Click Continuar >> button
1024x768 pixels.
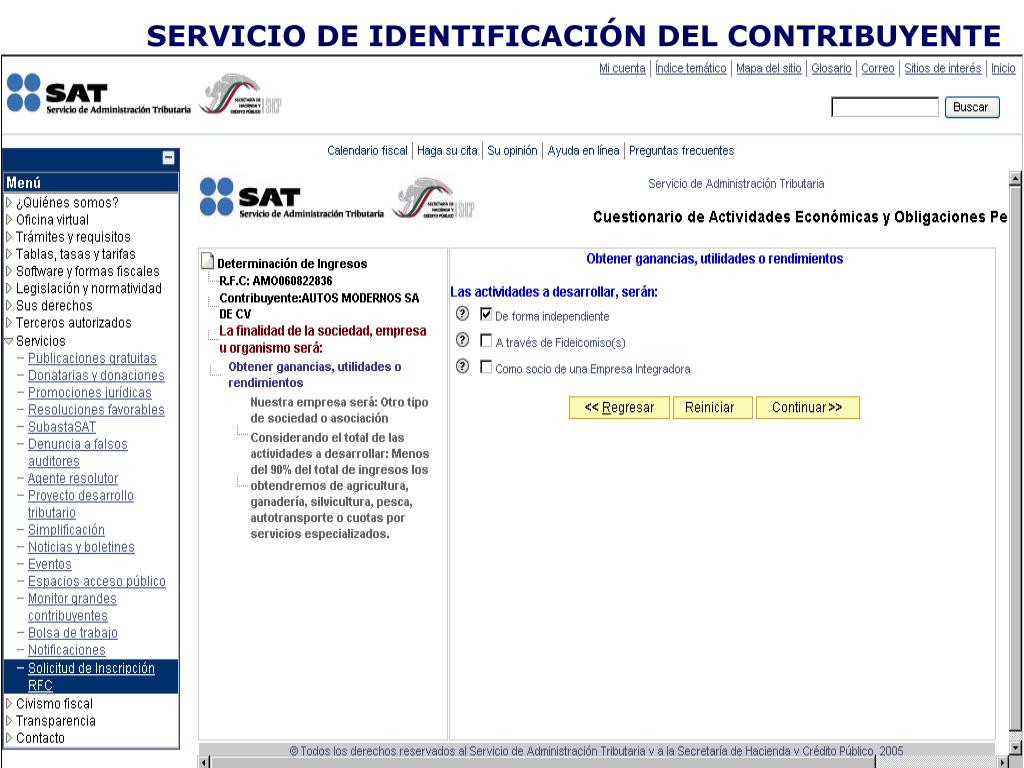click(x=807, y=408)
